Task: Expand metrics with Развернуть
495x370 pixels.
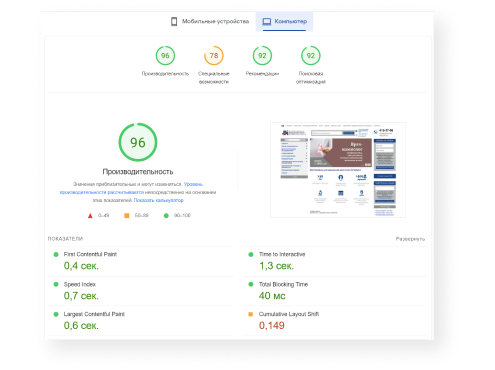Action: coord(410,239)
